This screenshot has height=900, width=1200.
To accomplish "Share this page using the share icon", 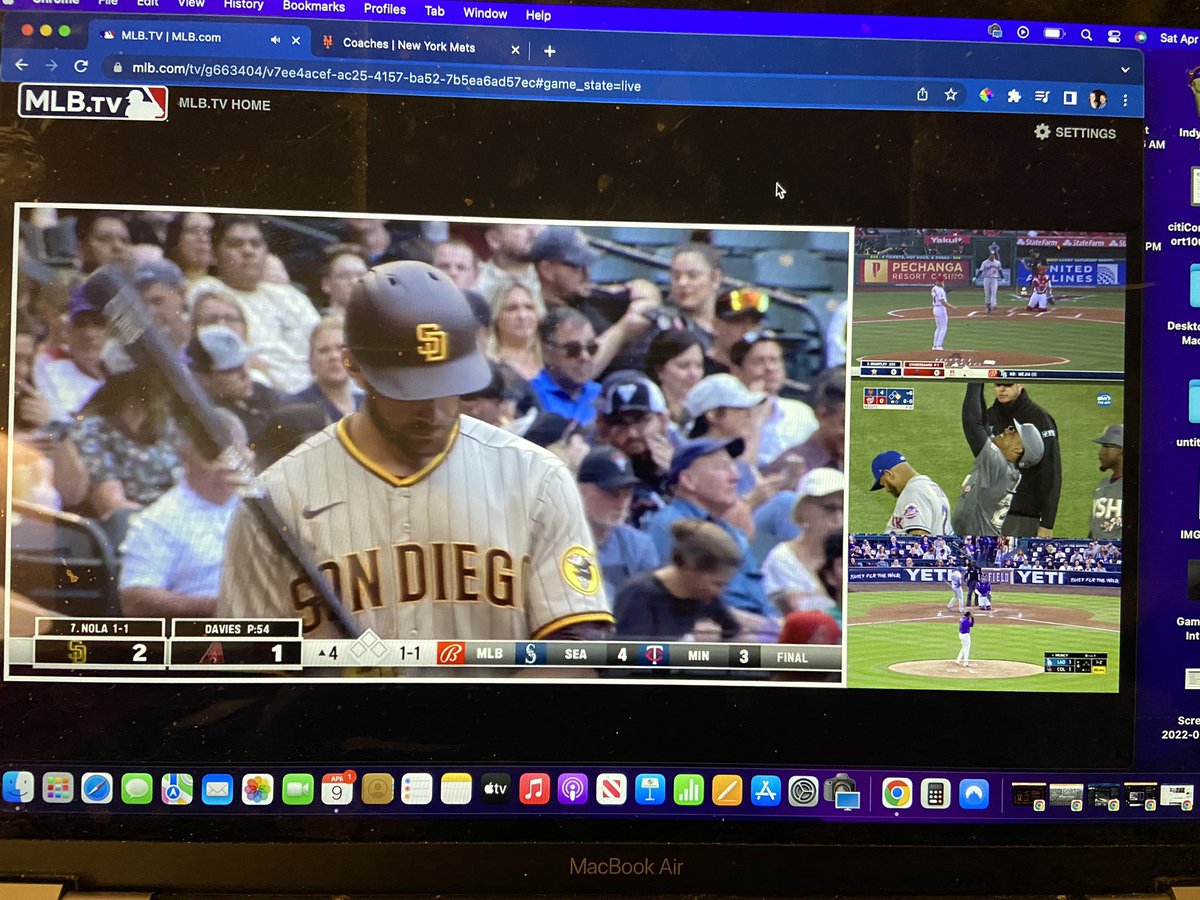I will pyautogui.click(x=922, y=93).
